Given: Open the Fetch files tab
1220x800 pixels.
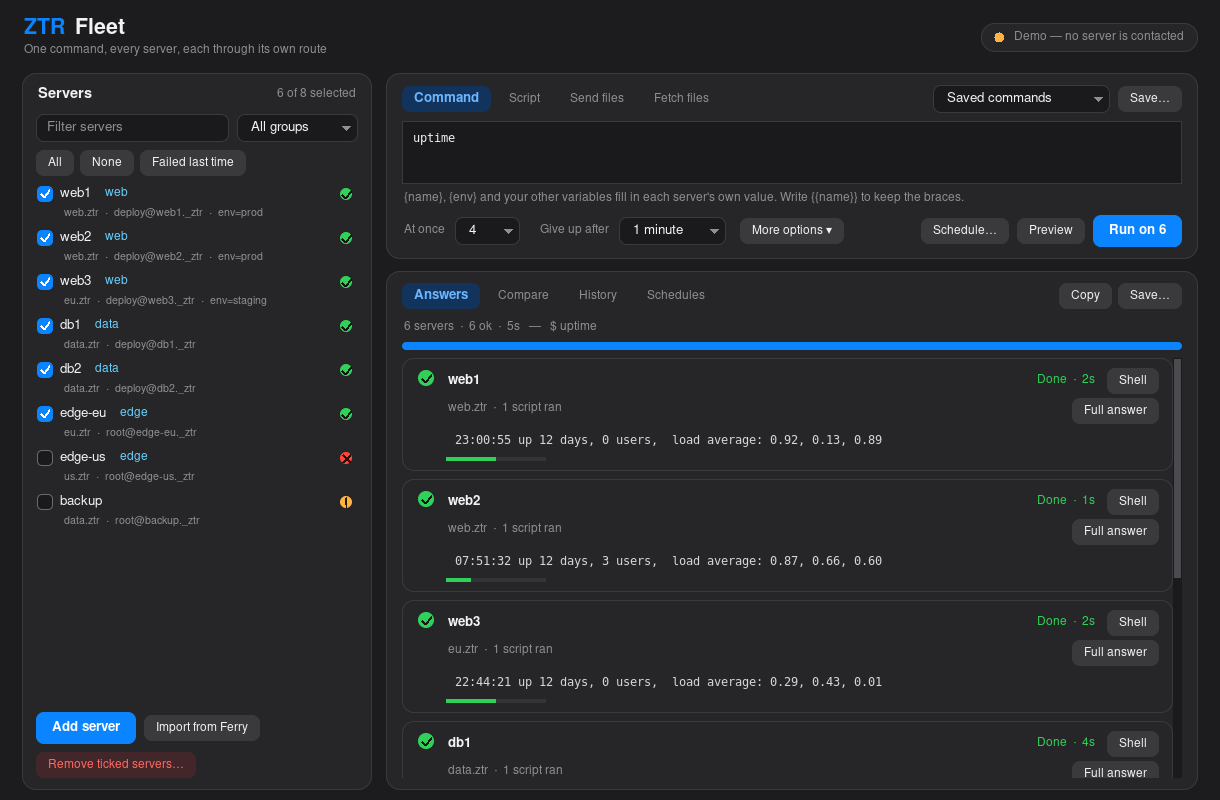Looking at the screenshot, I should [681, 98].
